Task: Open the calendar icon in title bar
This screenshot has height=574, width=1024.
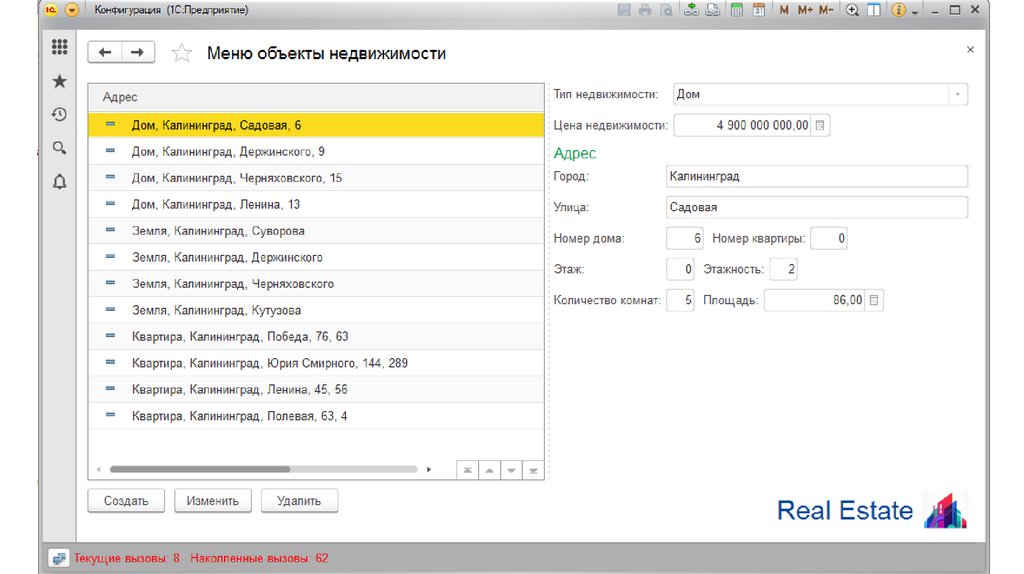Action: tap(758, 10)
